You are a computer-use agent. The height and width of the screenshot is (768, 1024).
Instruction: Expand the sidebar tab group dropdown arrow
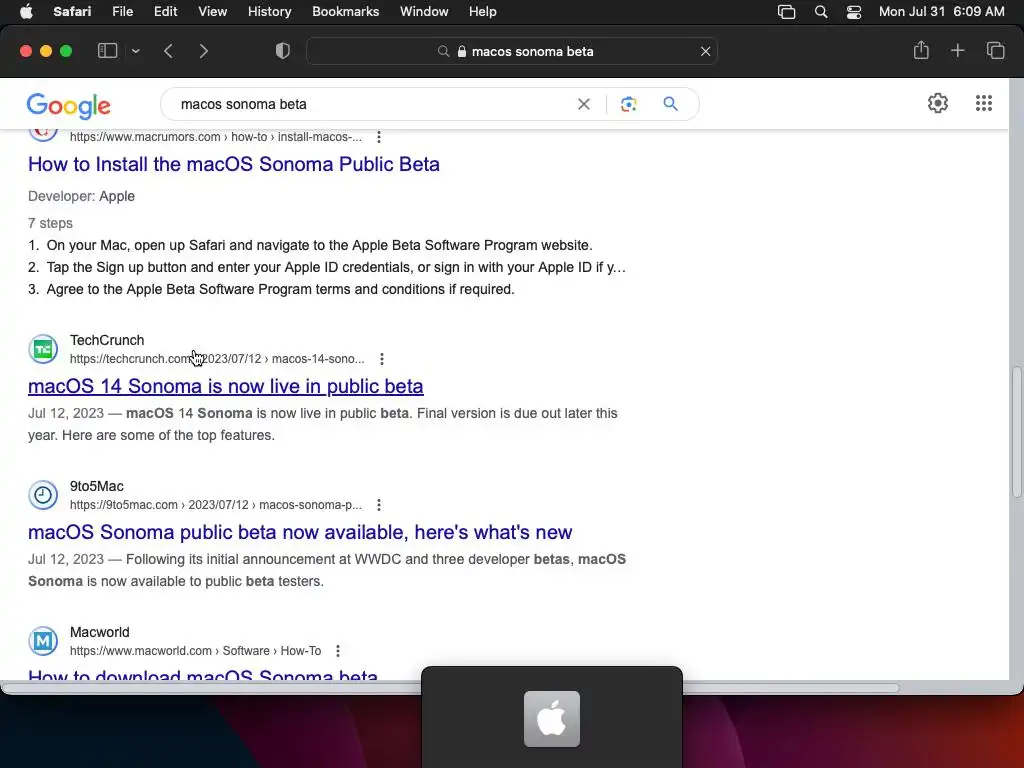click(x=135, y=51)
